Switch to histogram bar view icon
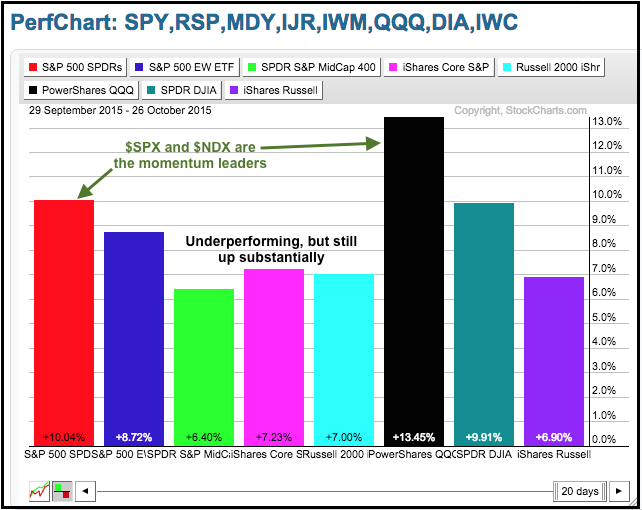Screen dimensions: 642x510 [62, 491]
